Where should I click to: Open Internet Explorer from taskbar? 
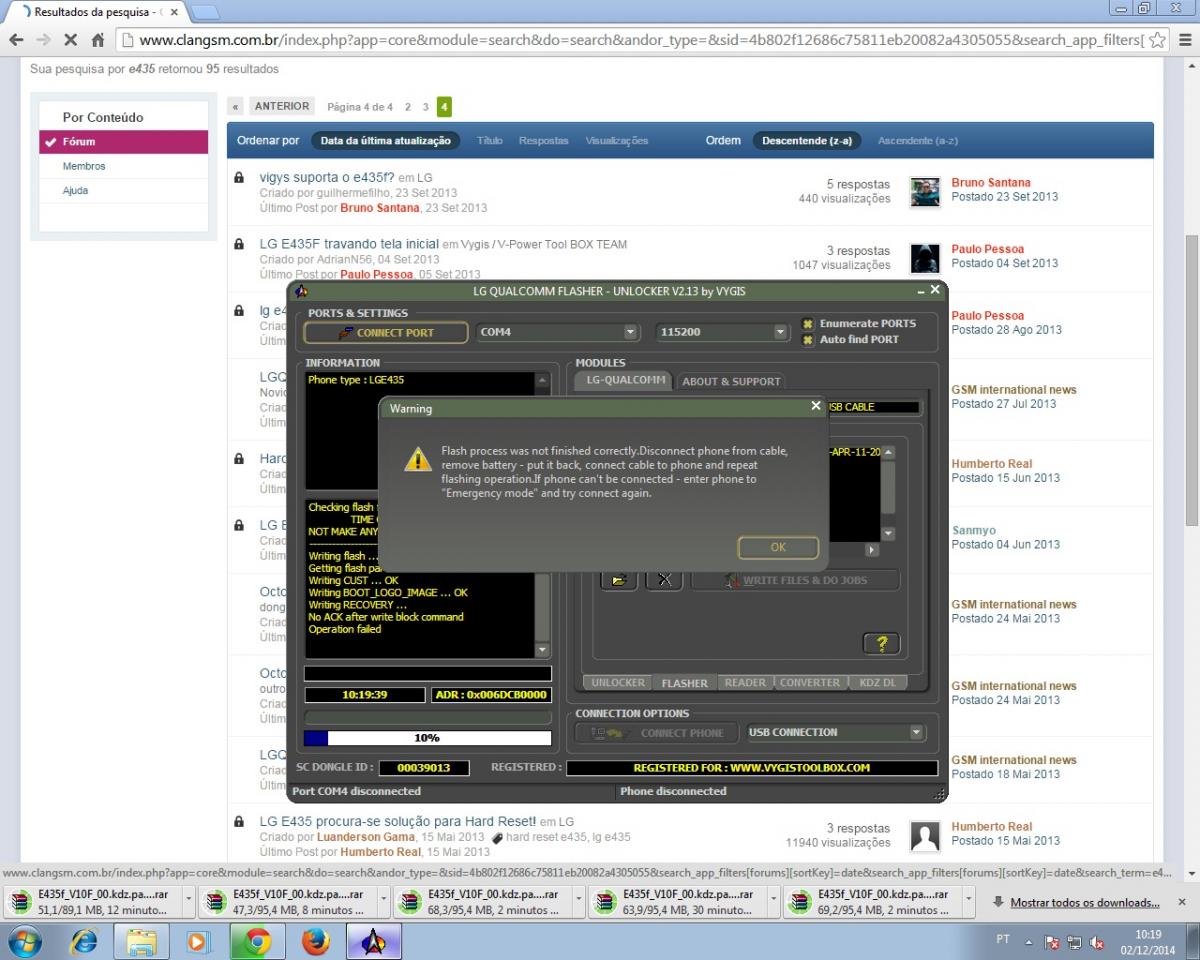coord(85,942)
